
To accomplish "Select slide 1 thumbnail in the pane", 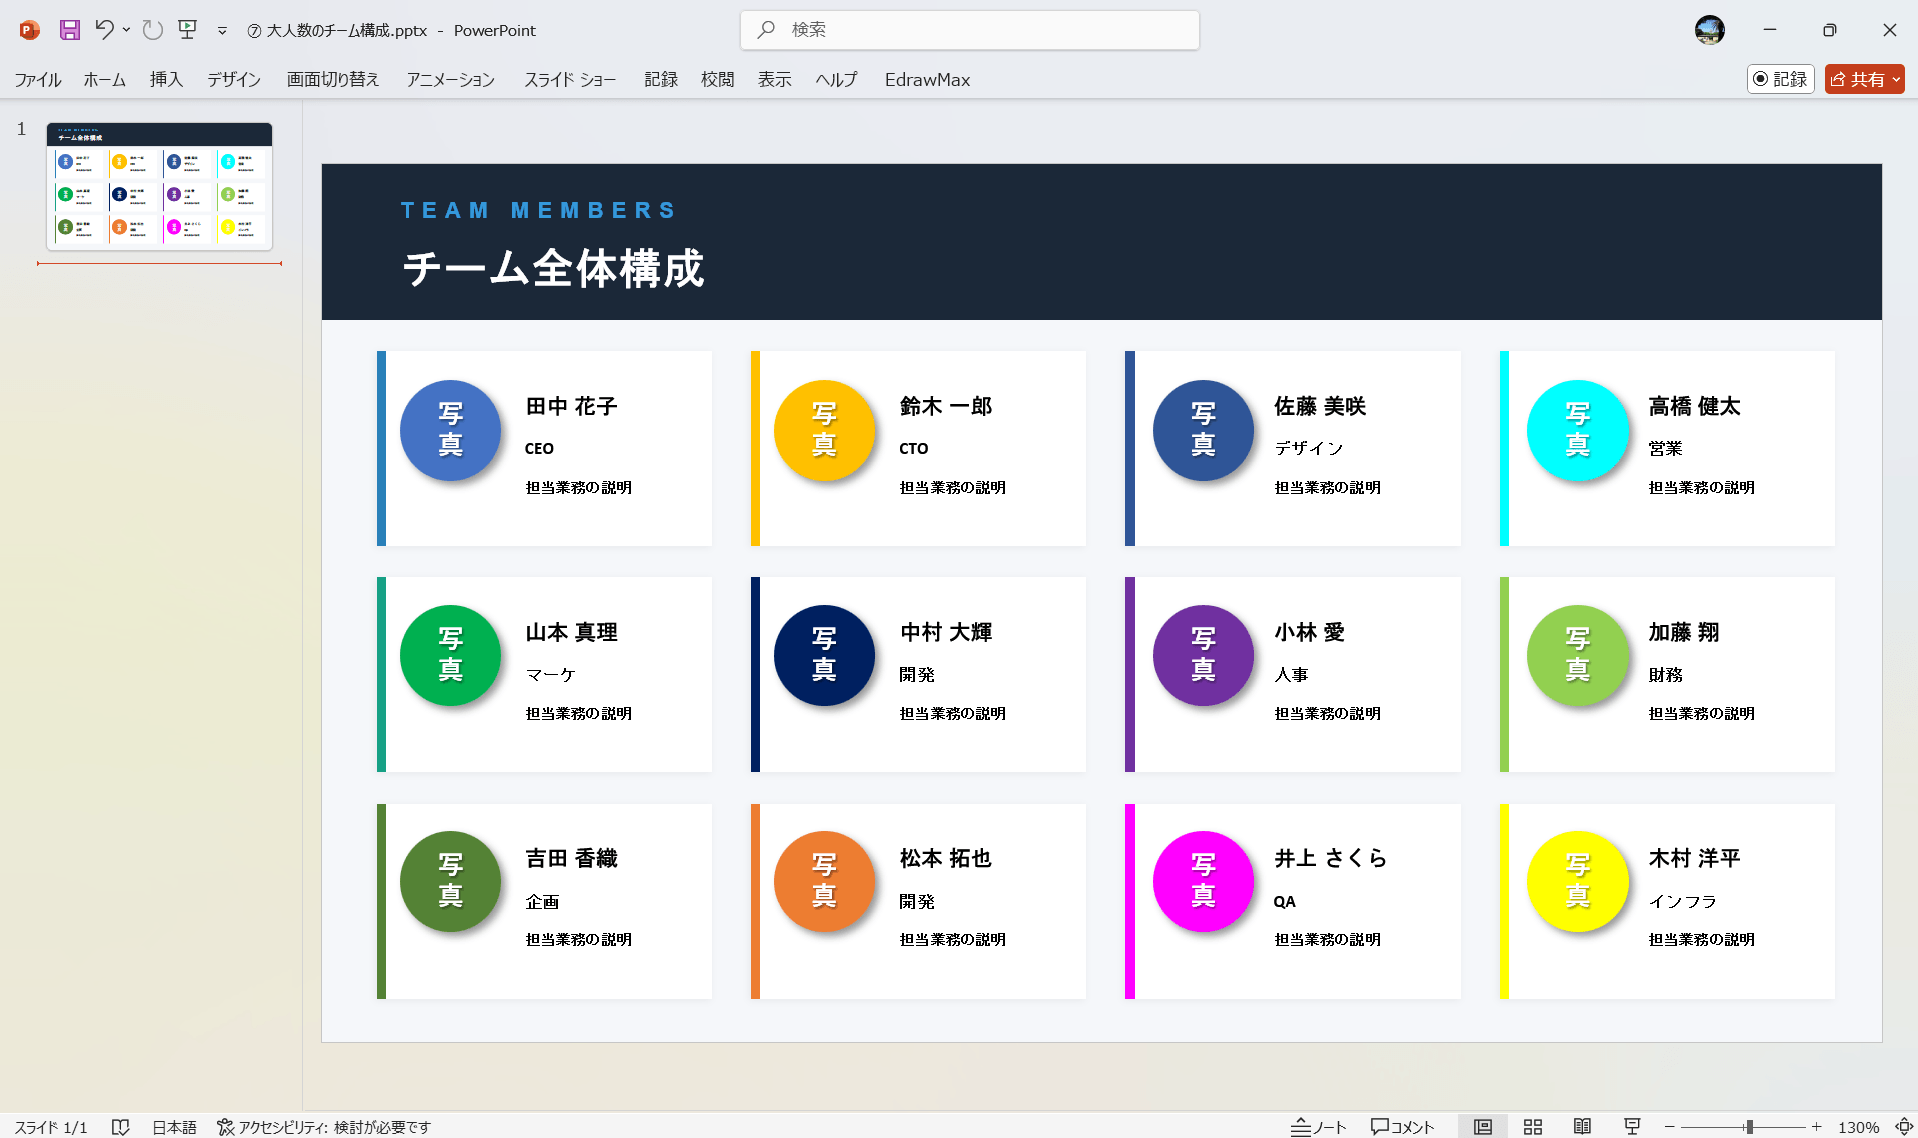I will [160, 186].
